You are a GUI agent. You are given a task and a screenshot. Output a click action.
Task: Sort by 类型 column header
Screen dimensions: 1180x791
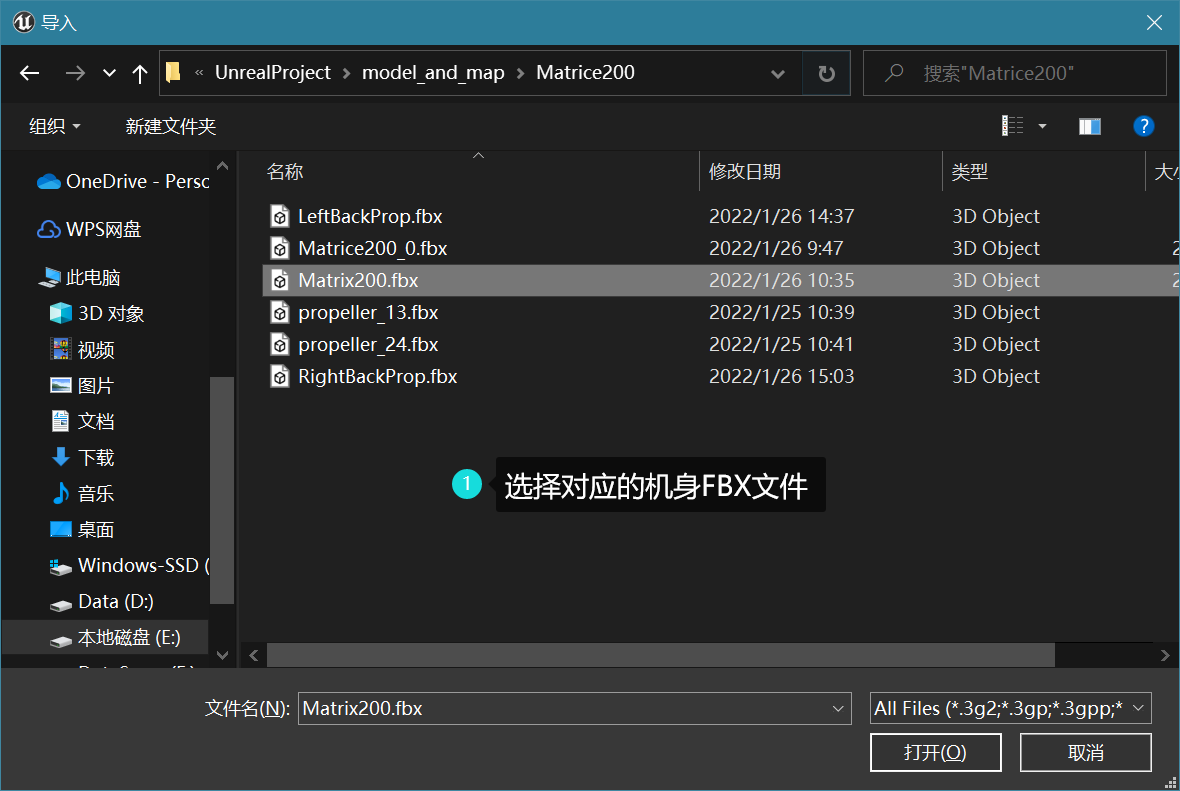click(969, 172)
